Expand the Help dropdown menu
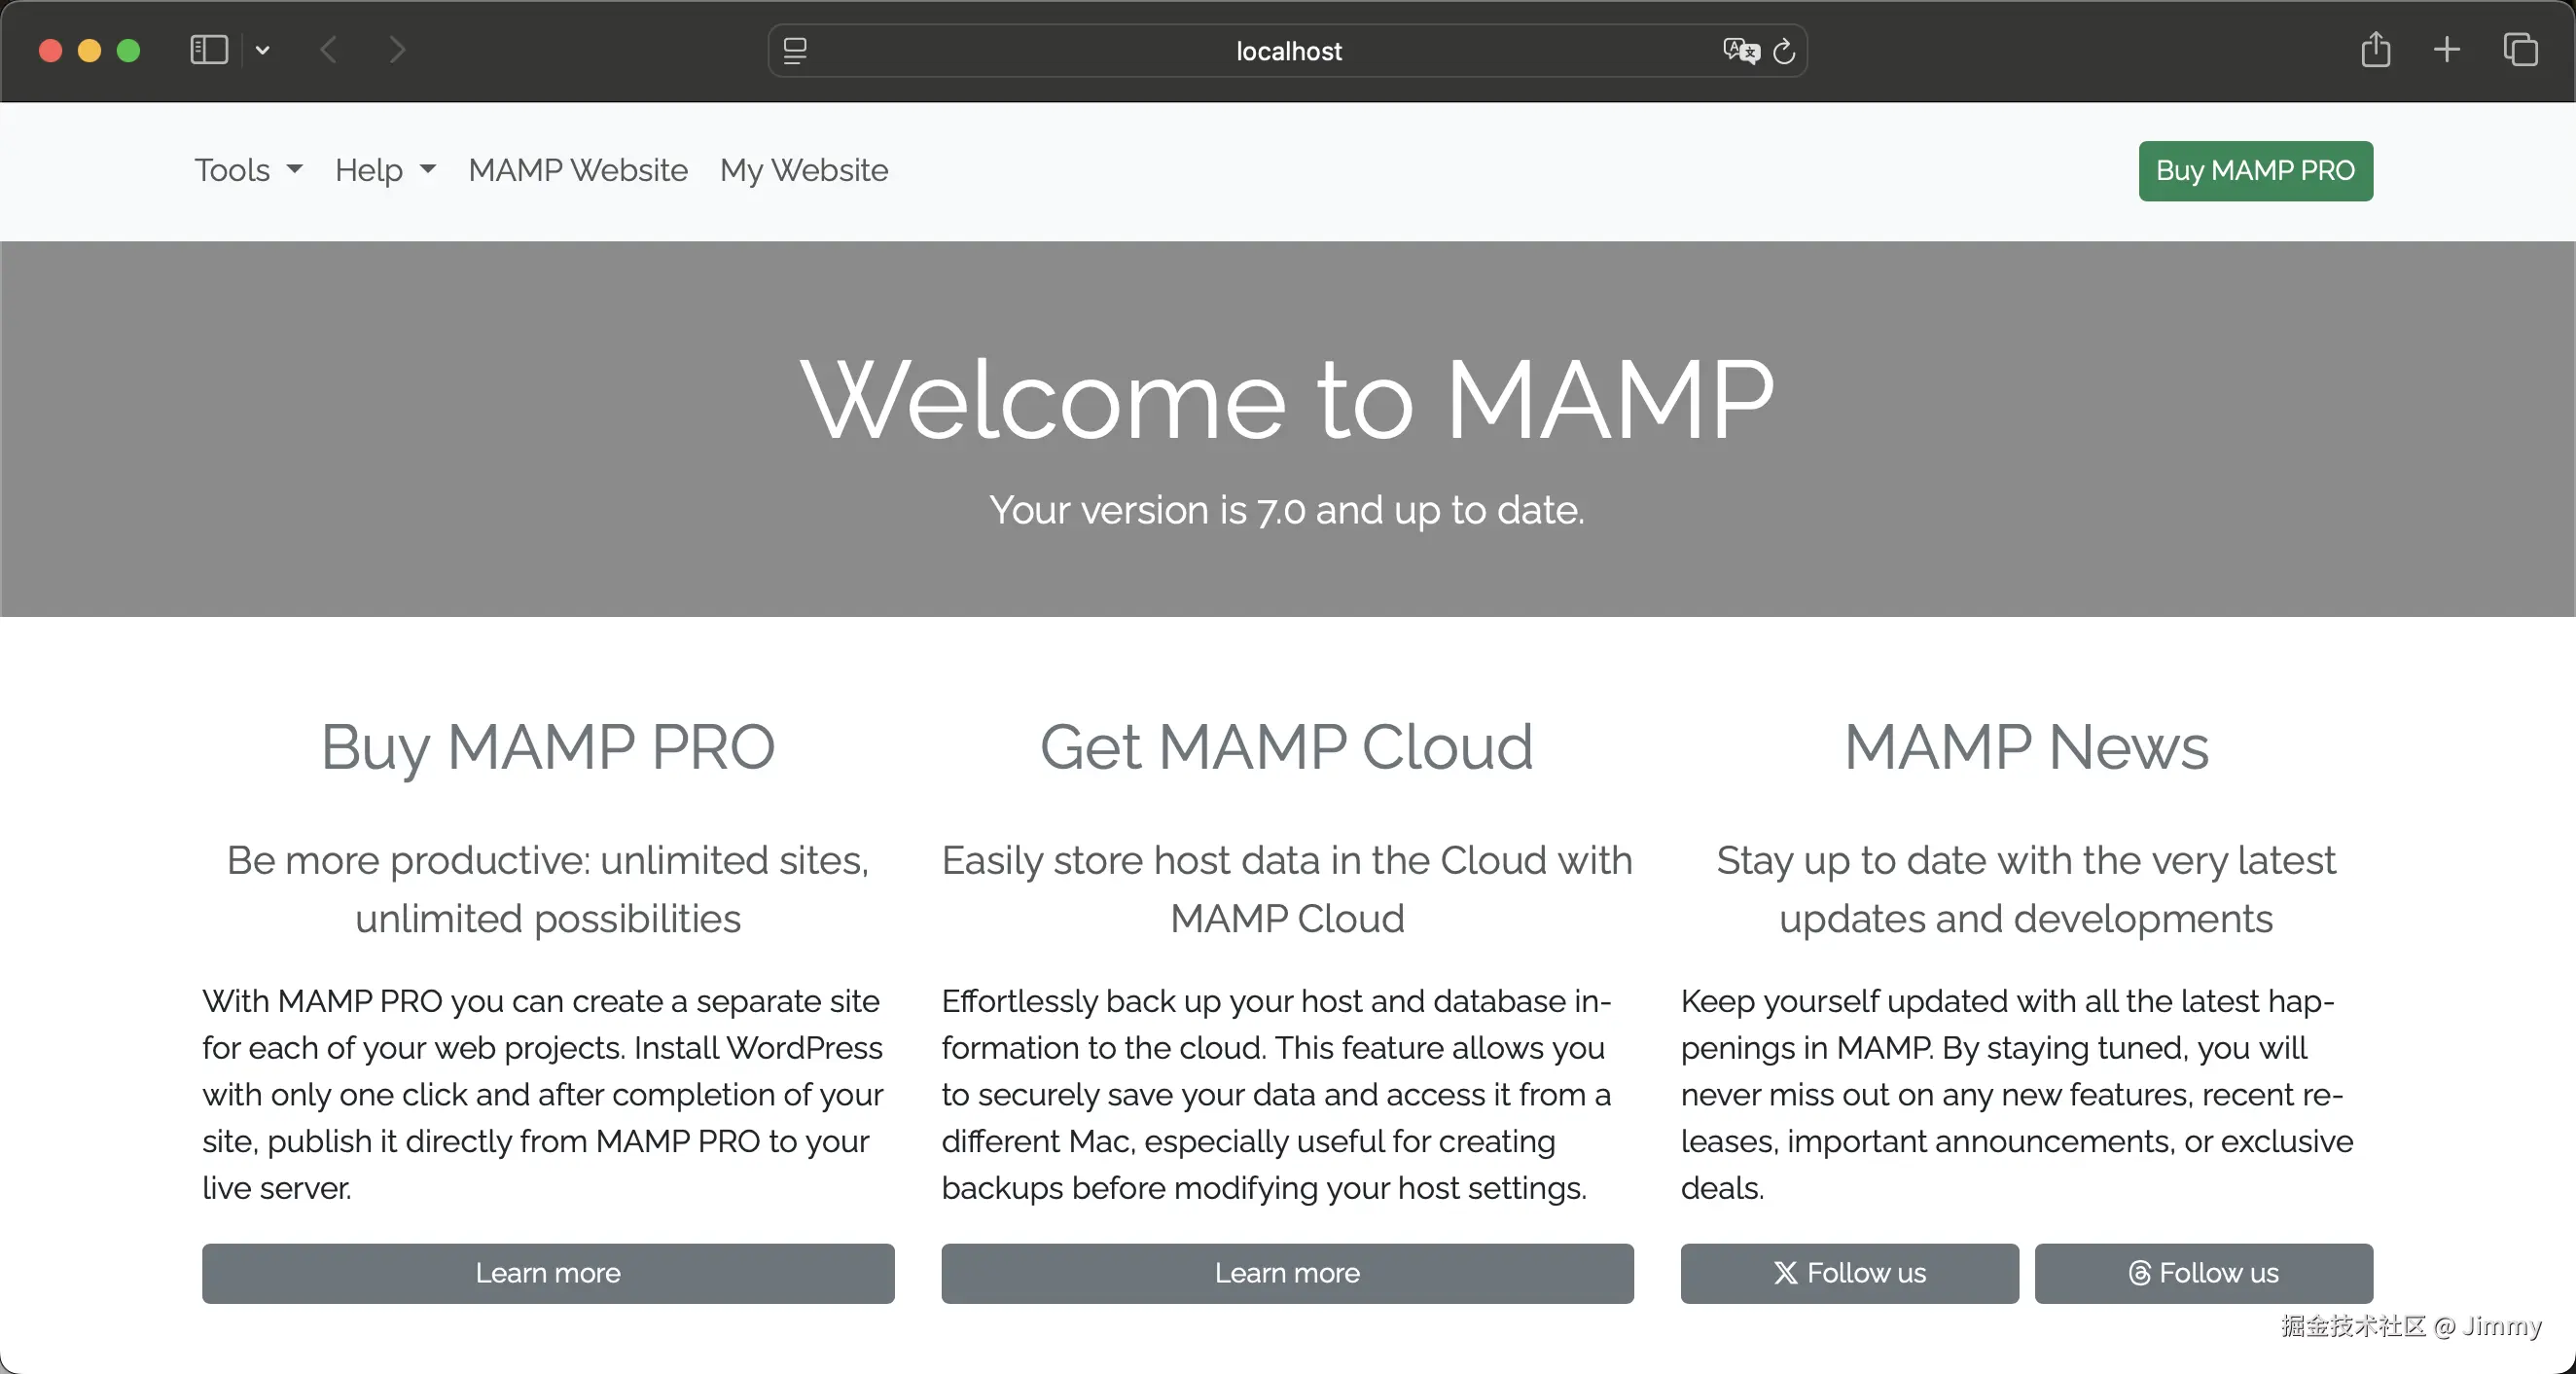The image size is (2576, 1374). (x=385, y=170)
